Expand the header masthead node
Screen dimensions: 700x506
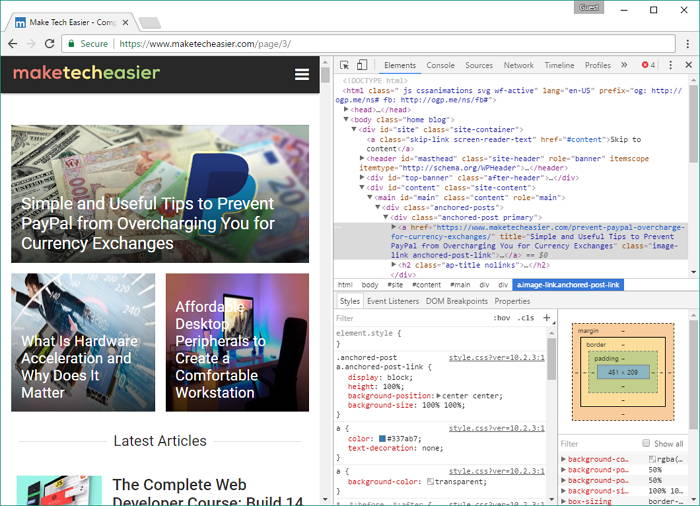362,158
